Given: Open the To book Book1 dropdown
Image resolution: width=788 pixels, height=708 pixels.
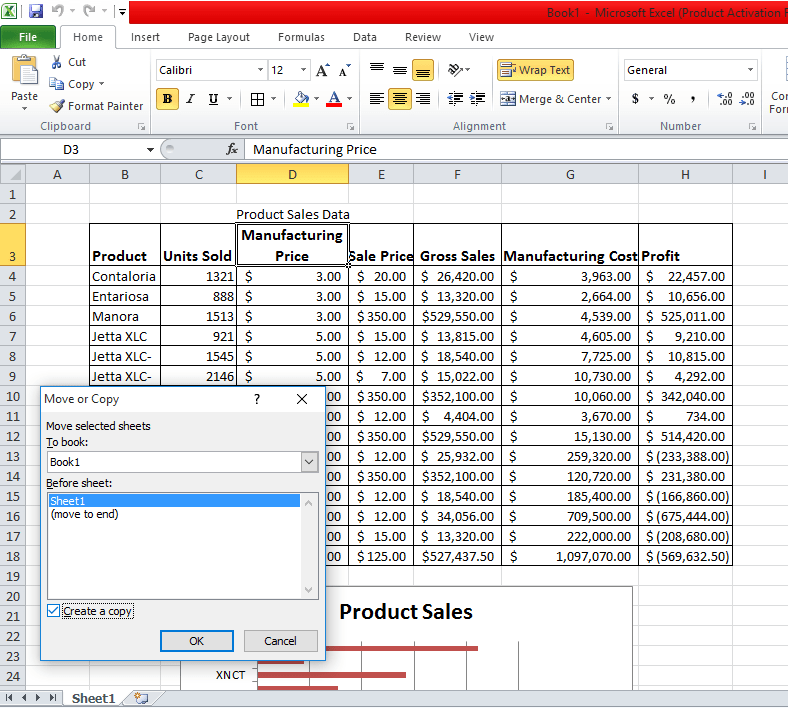Looking at the screenshot, I should [x=310, y=462].
